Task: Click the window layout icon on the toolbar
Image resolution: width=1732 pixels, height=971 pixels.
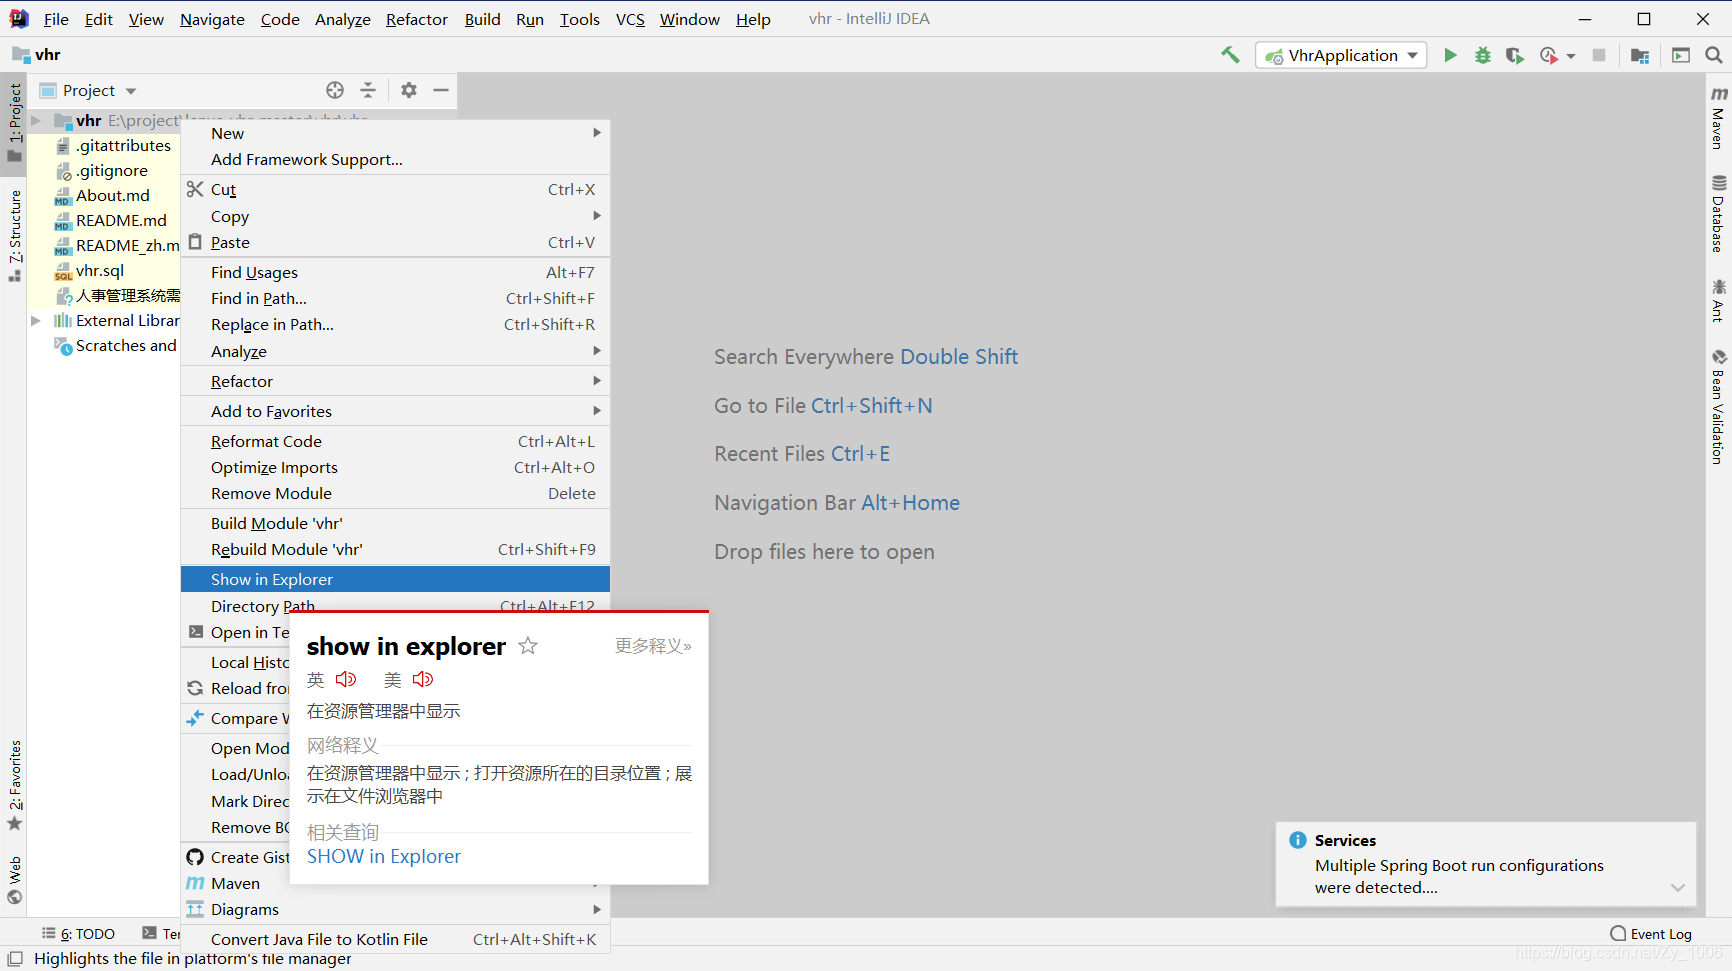Action: 1681,55
